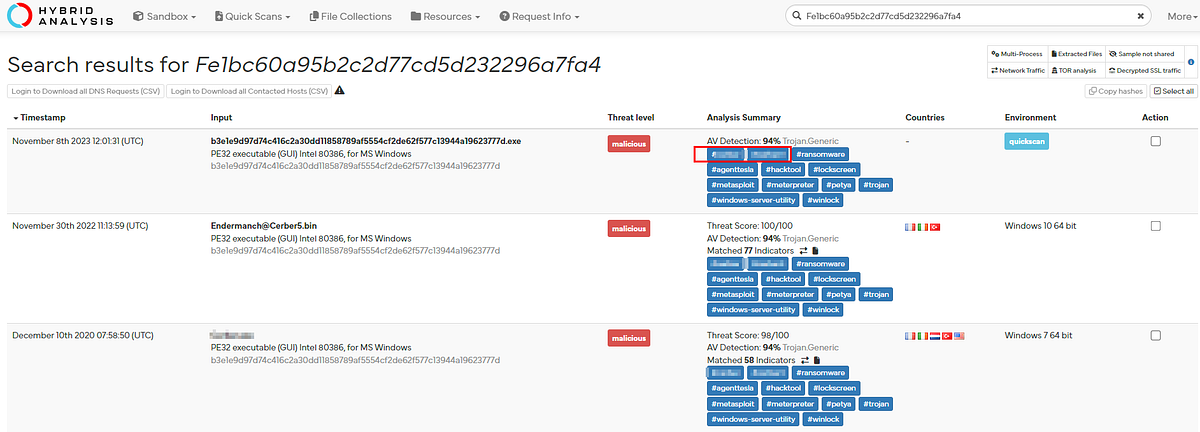Click the #ransomware tag in the quickscan row

[x=821, y=155]
